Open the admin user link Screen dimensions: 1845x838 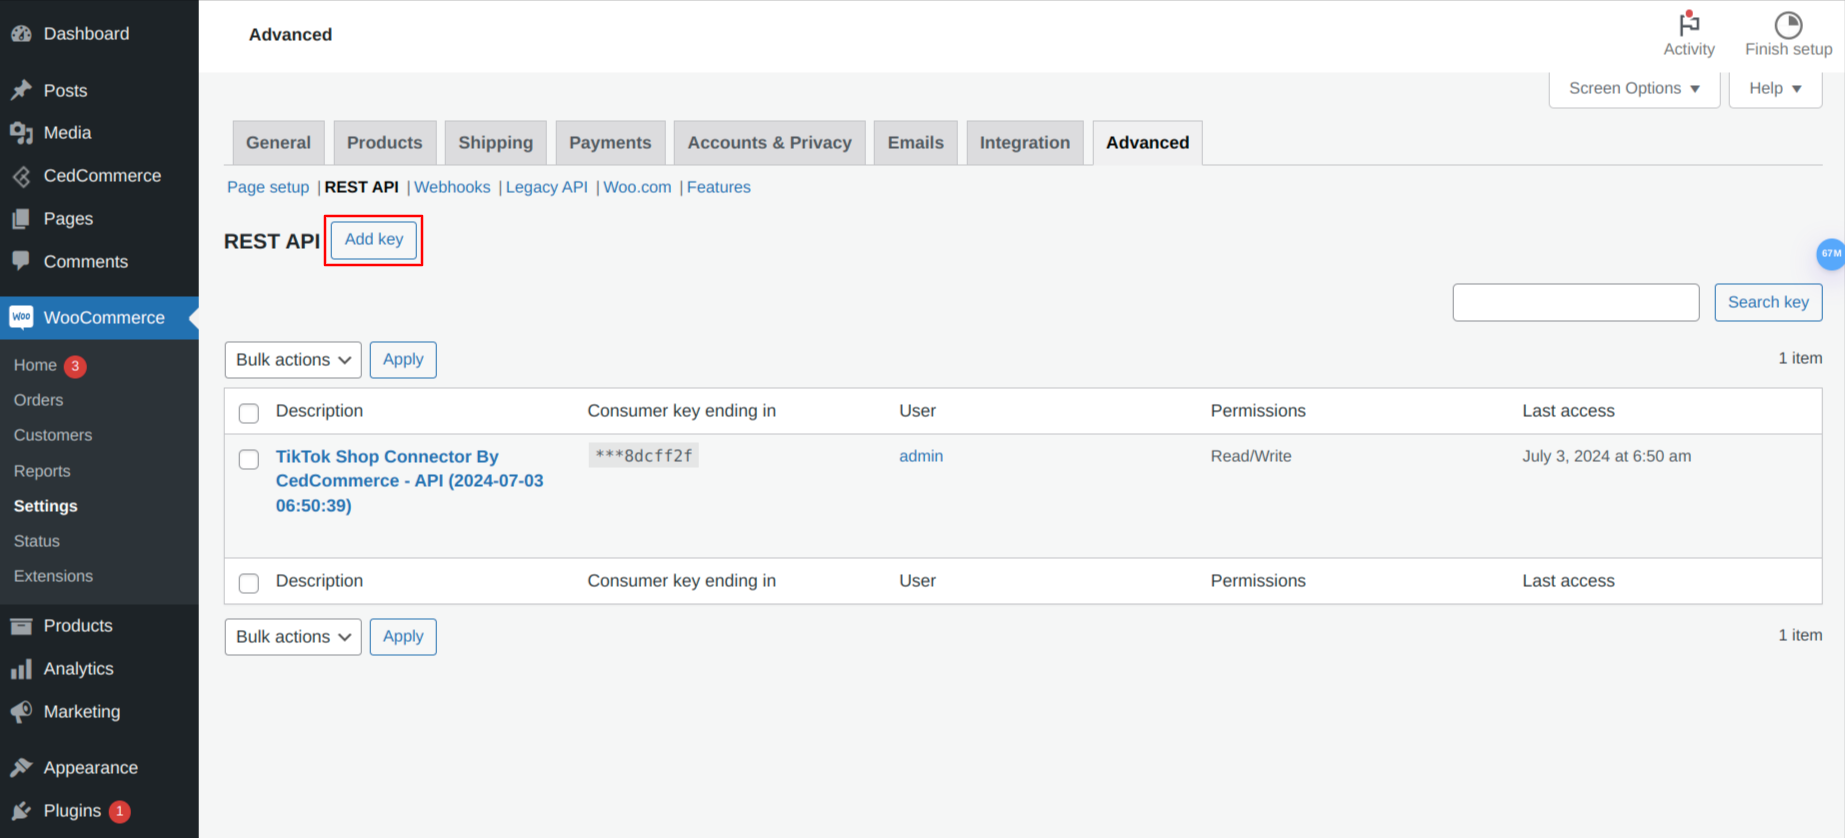click(x=920, y=456)
